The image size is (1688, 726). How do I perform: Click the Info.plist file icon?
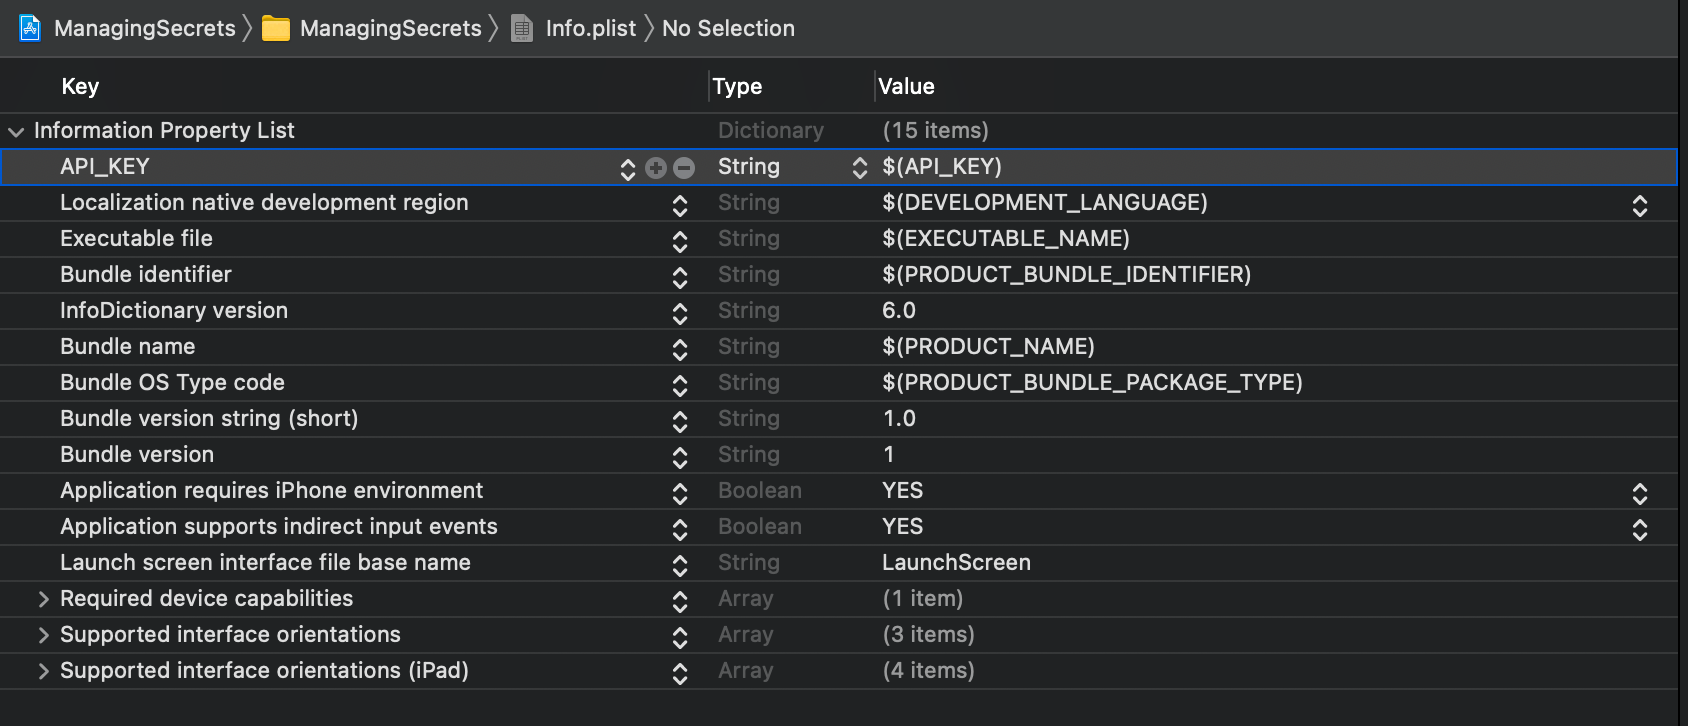coord(522,28)
